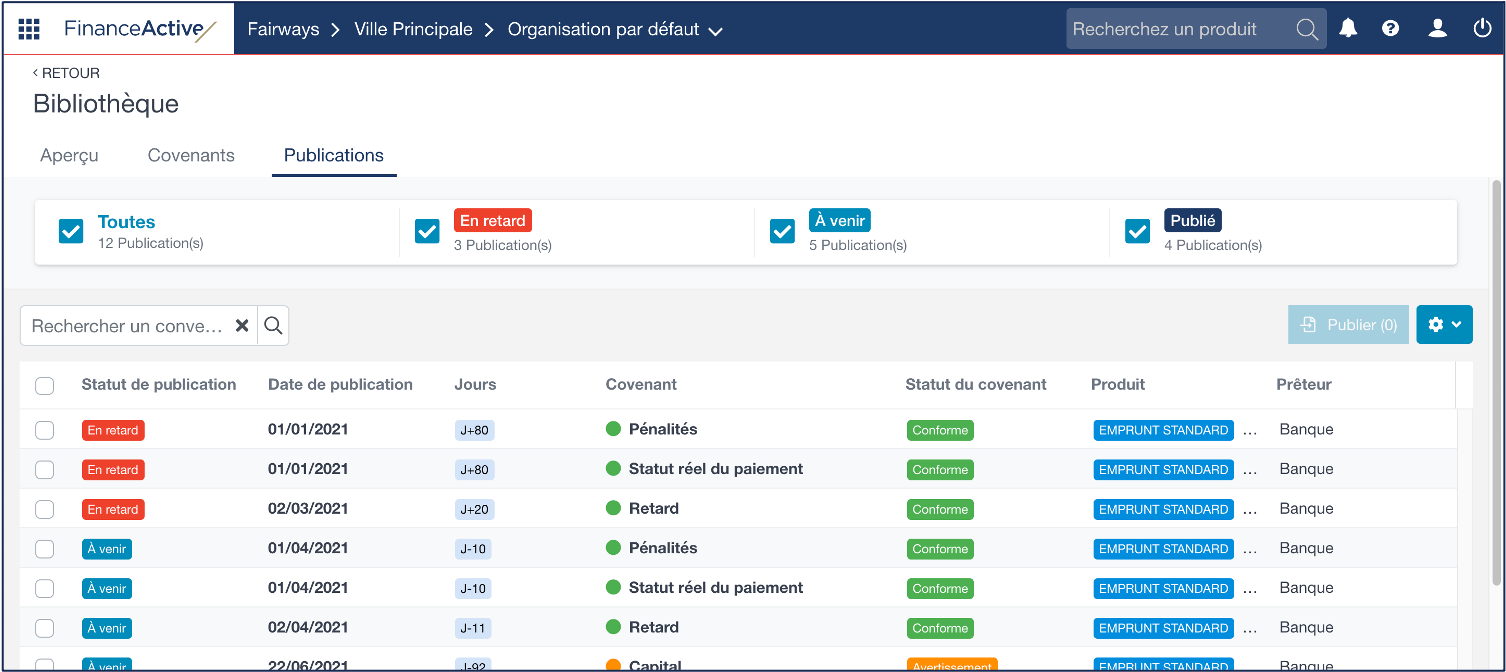Go back using the RETOUR link
The width and height of the screenshot is (1506, 672).
click(66, 73)
